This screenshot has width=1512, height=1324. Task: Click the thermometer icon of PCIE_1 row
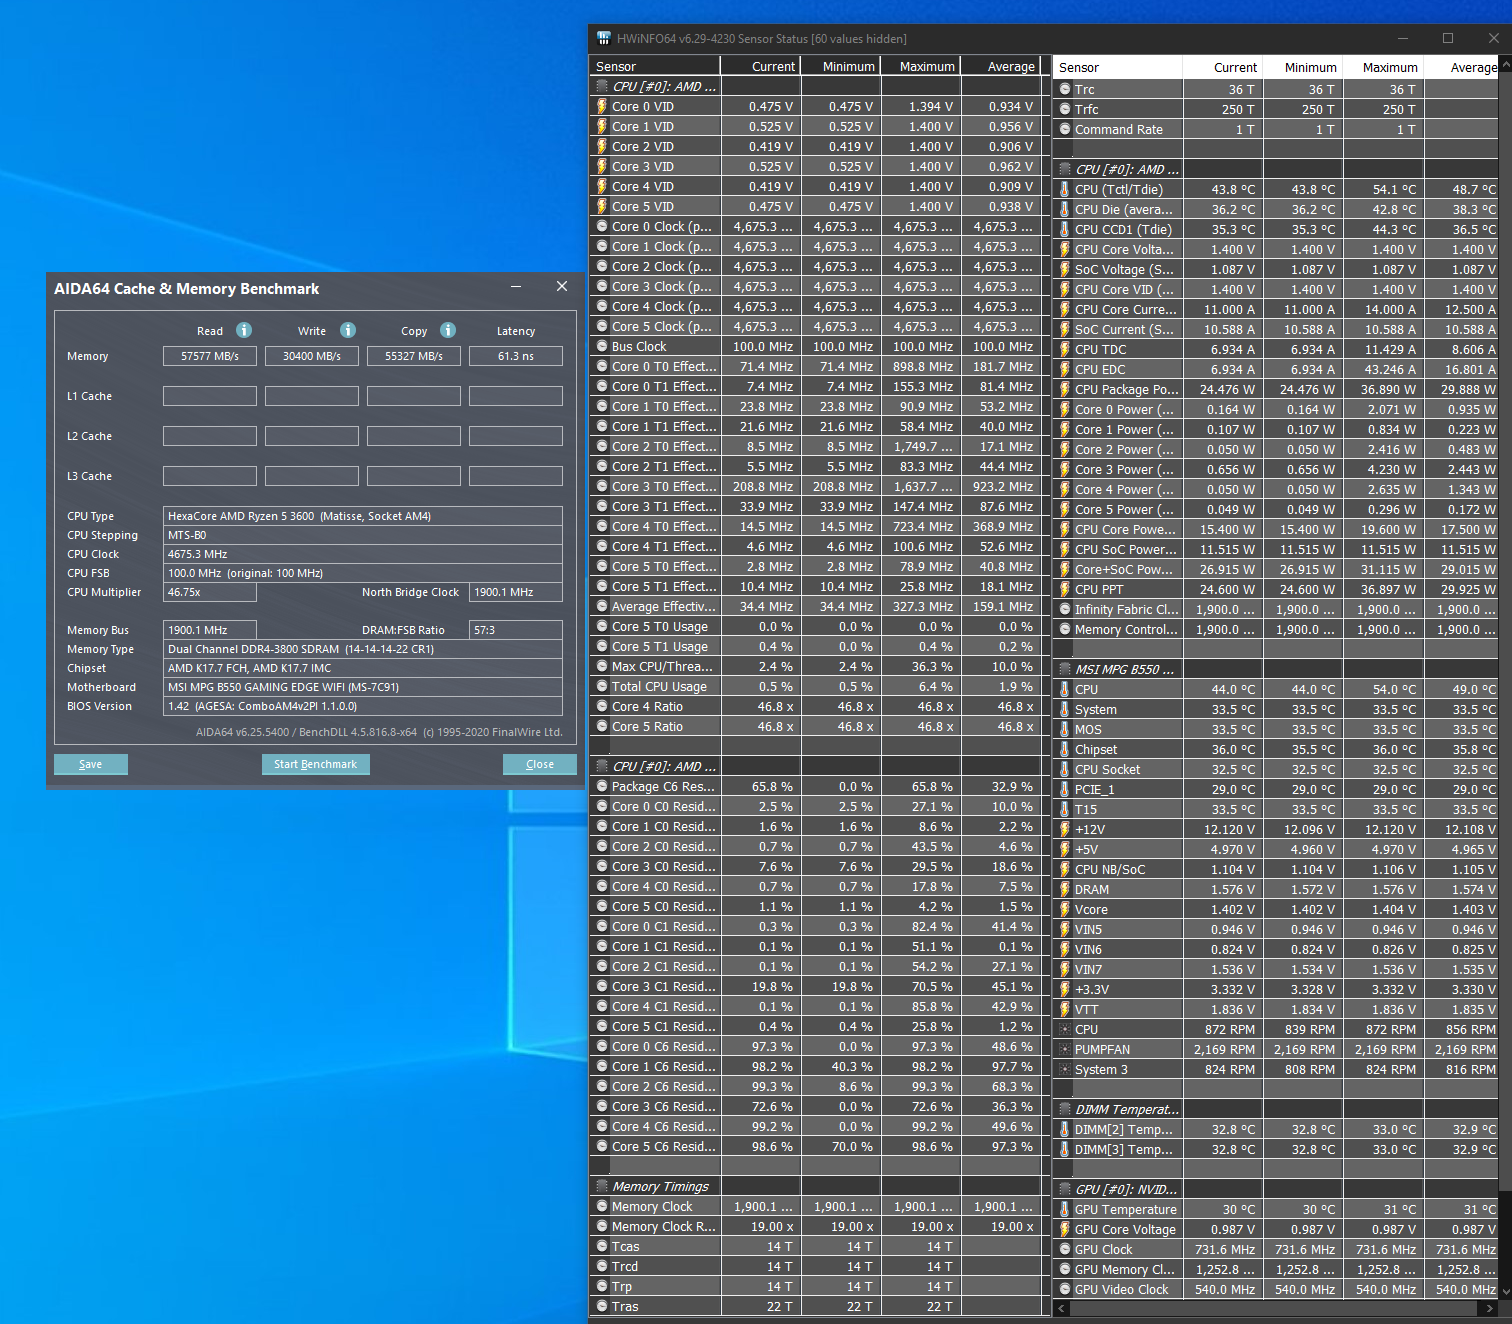[1065, 789]
